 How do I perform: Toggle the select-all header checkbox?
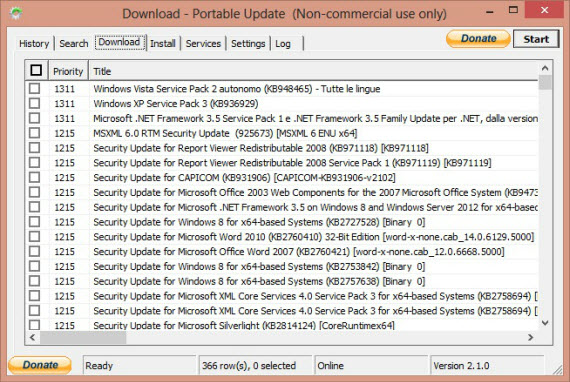(36, 70)
